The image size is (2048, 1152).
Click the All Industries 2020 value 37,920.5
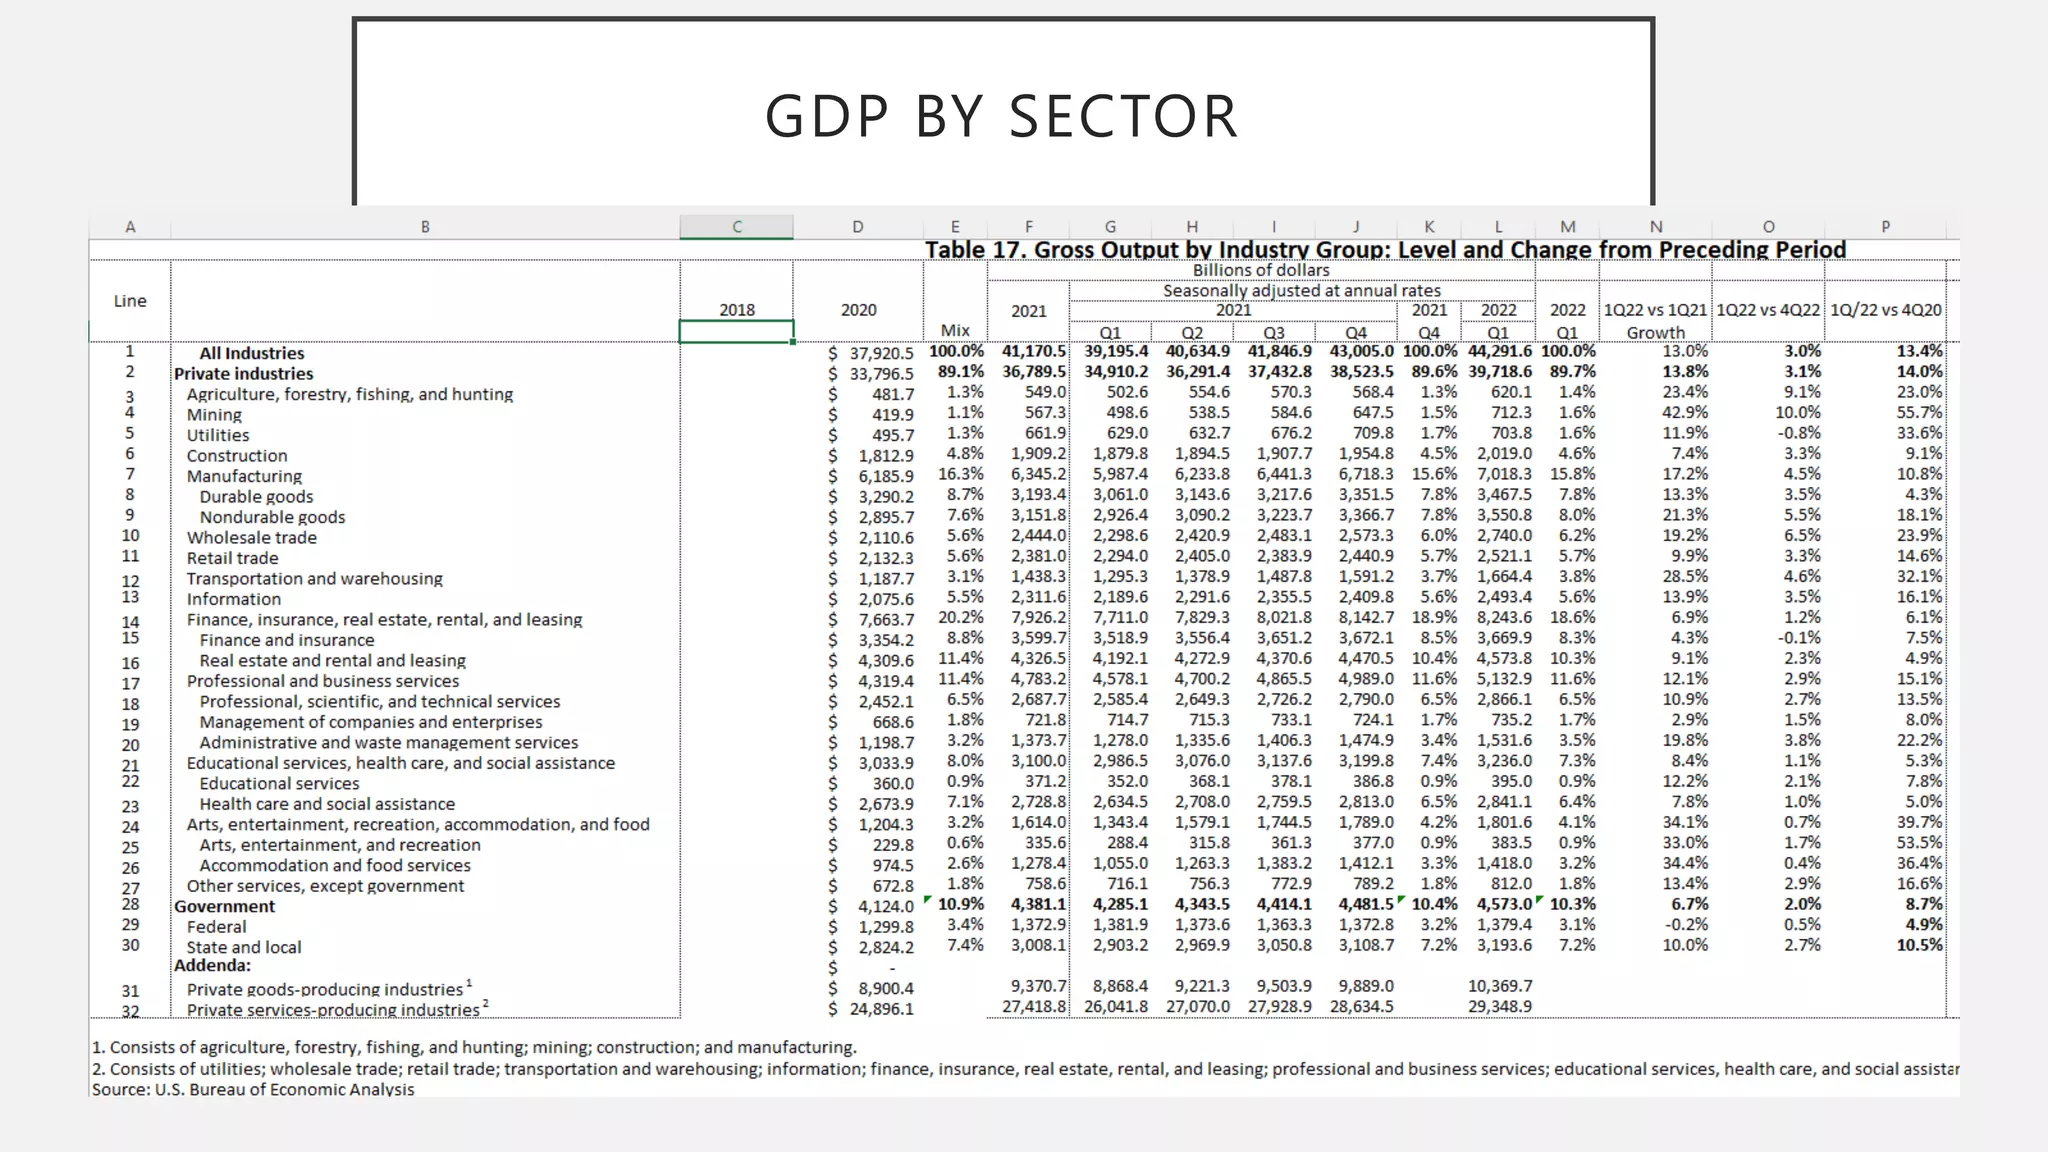[x=882, y=354]
